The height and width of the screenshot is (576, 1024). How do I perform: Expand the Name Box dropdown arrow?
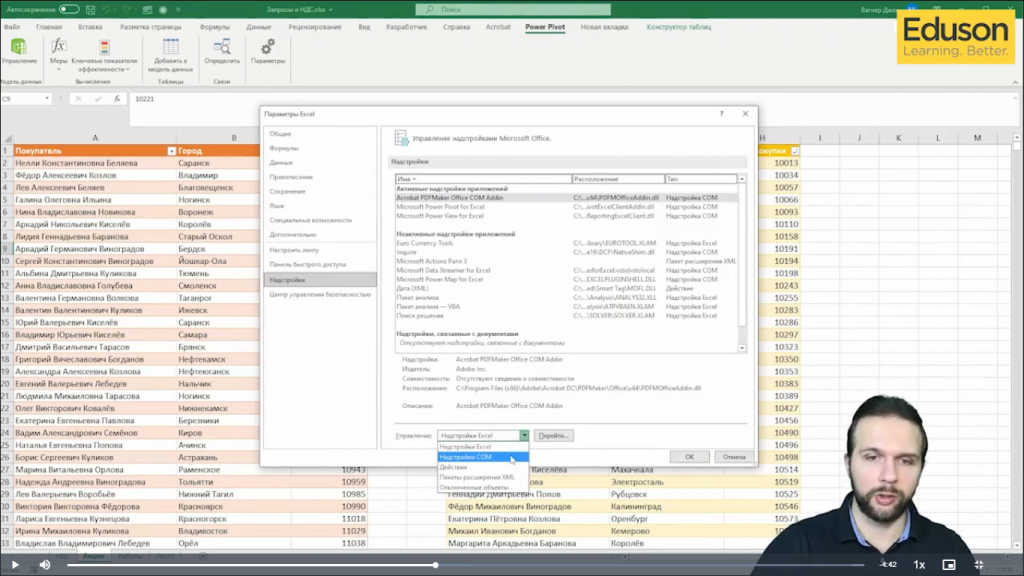pyautogui.click(x=47, y=99)
